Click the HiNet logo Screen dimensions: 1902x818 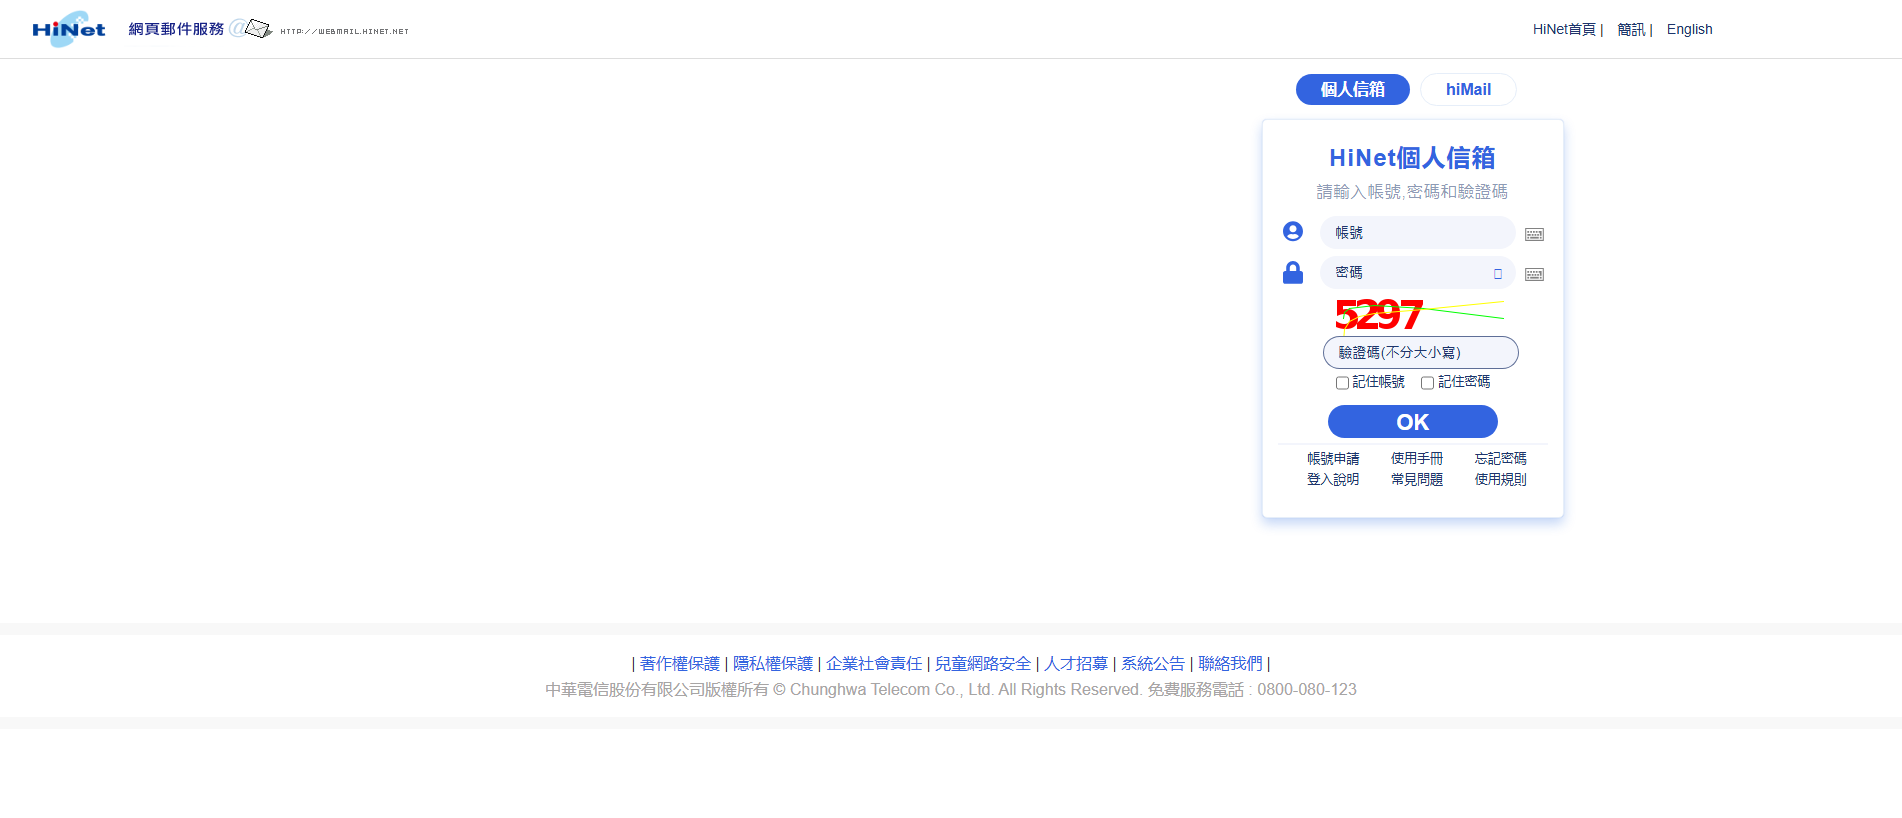pyautogui.click(x=68, y=29)
